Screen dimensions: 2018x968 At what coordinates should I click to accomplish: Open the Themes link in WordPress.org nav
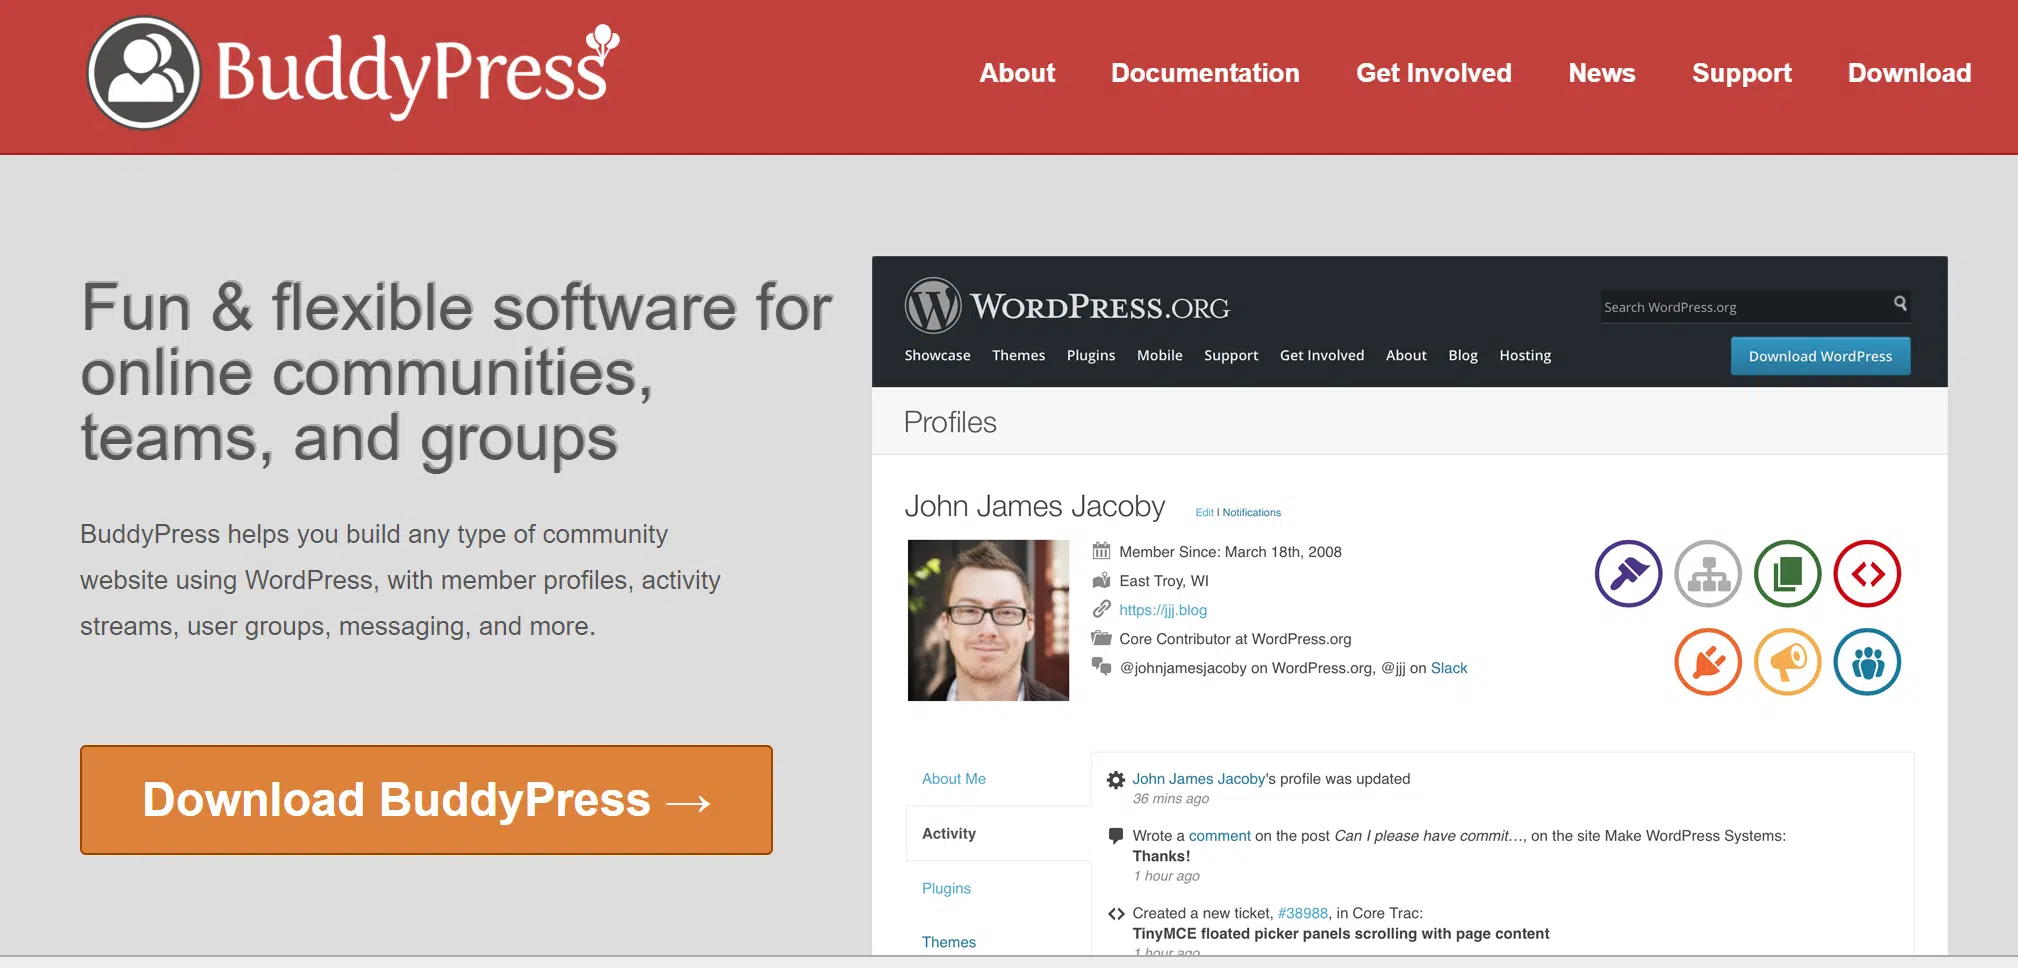click(1018, 355)
